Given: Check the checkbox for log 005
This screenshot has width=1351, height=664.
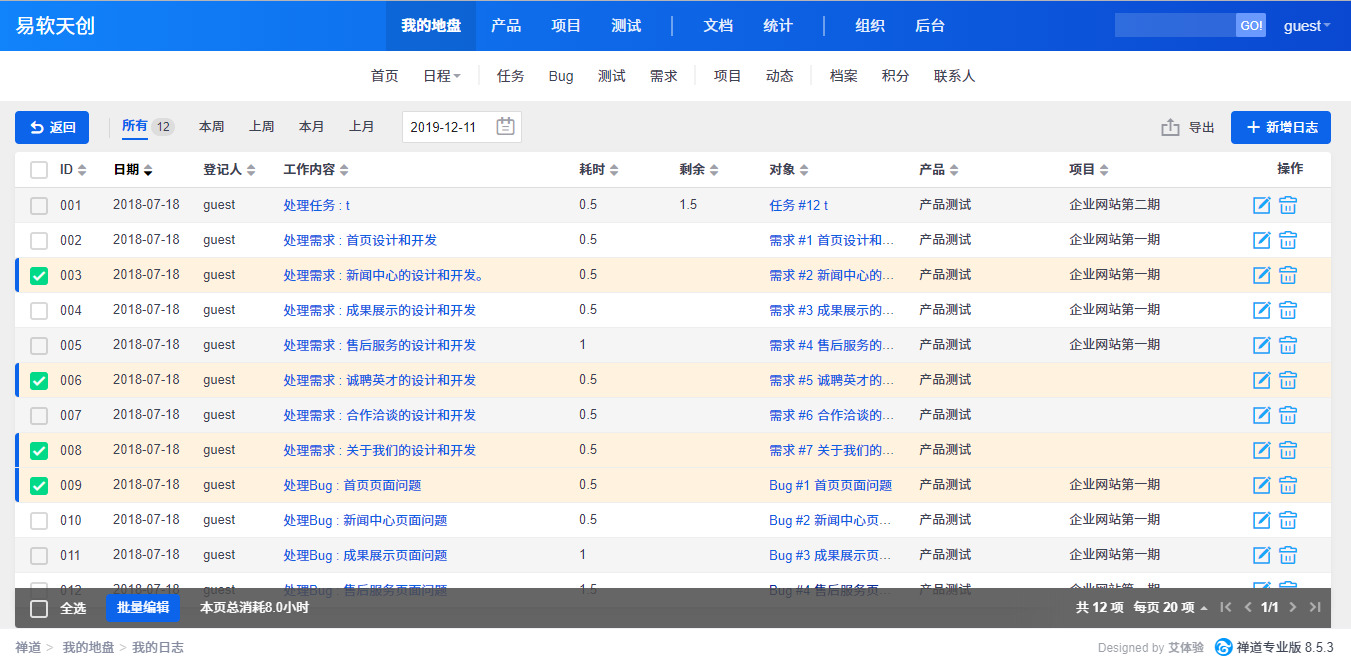Looking at the screenshot, I should (x=39, y=346).
